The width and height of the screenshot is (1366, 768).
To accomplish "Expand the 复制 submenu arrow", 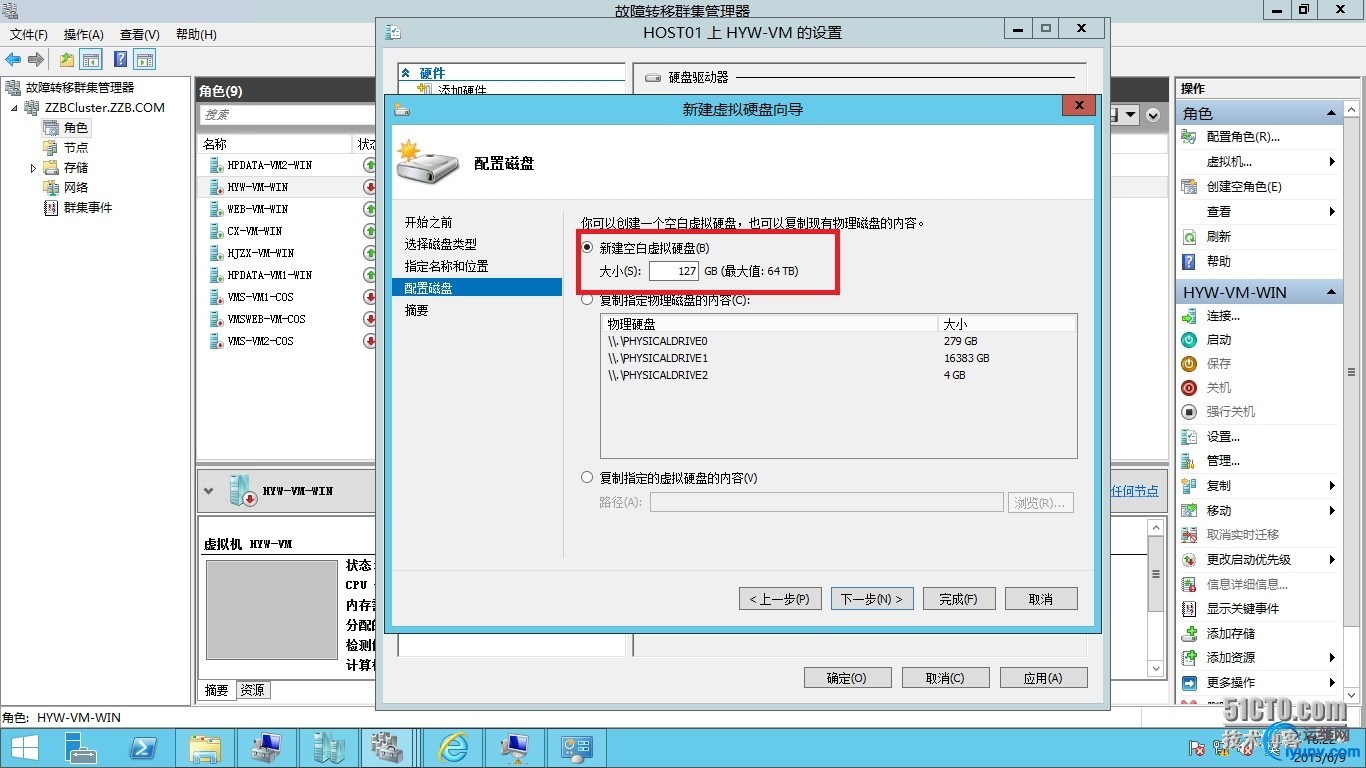I will tap(1332, 486).
